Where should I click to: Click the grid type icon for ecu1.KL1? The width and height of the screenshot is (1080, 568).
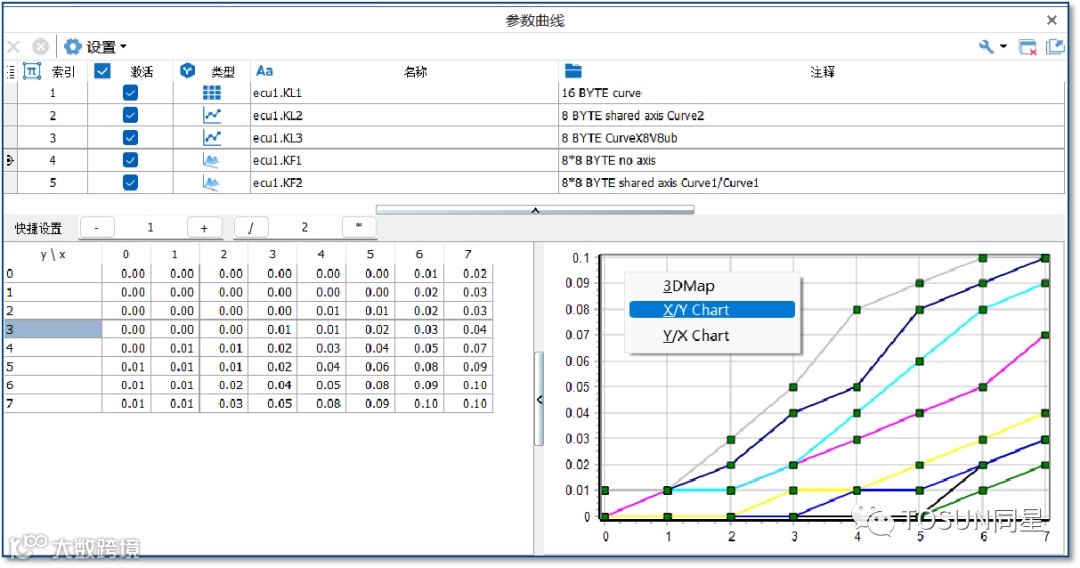(212, 92)
